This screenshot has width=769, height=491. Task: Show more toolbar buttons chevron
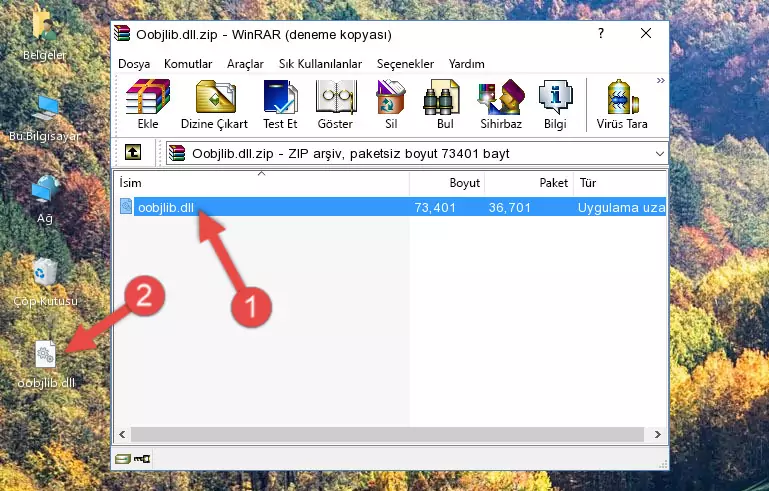(661, 80)
